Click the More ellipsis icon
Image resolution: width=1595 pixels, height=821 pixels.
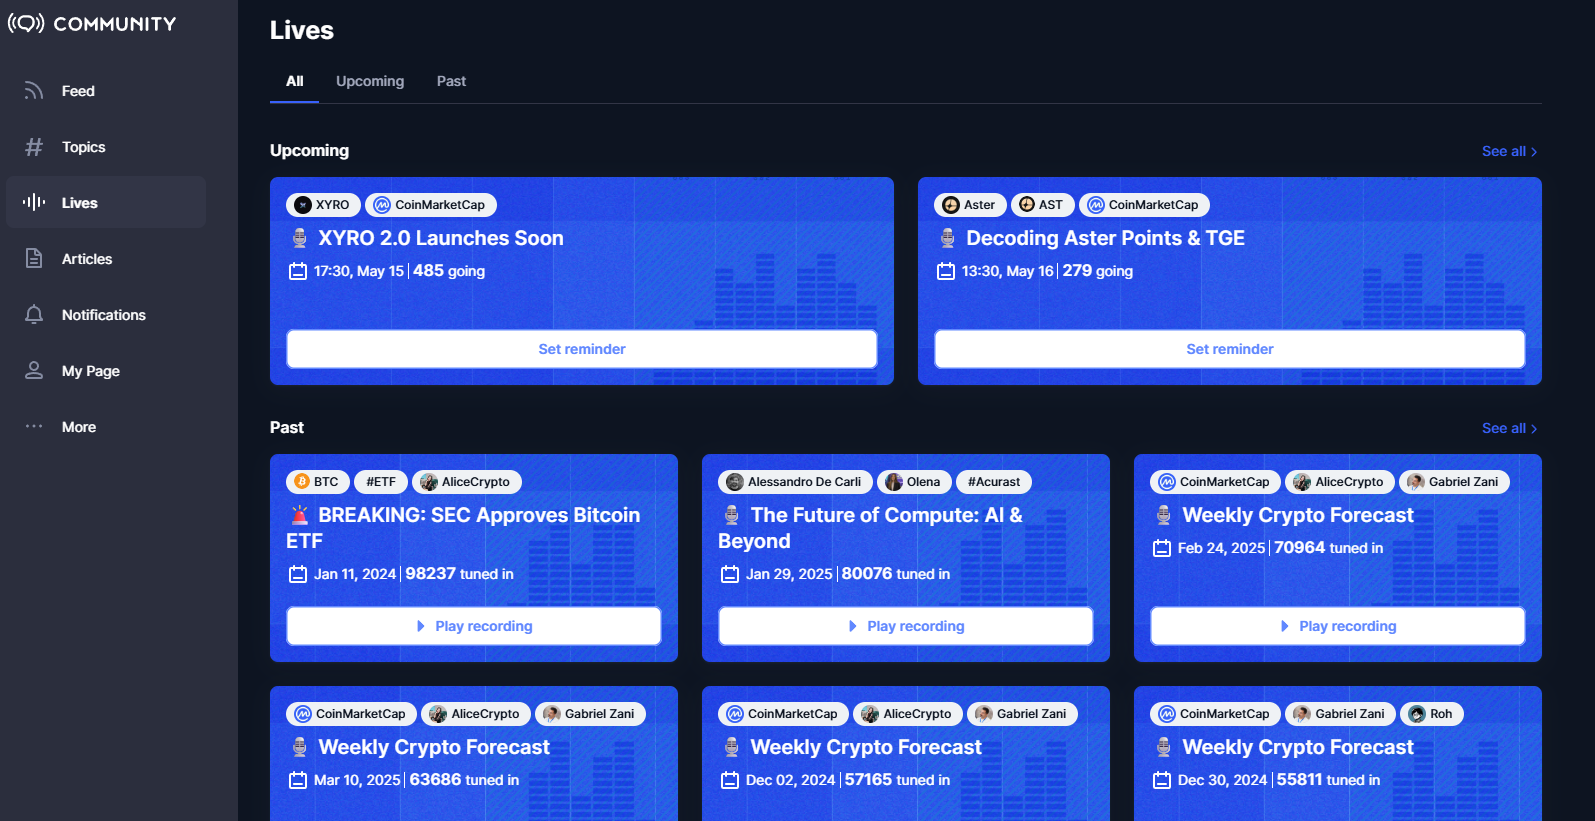34,427
